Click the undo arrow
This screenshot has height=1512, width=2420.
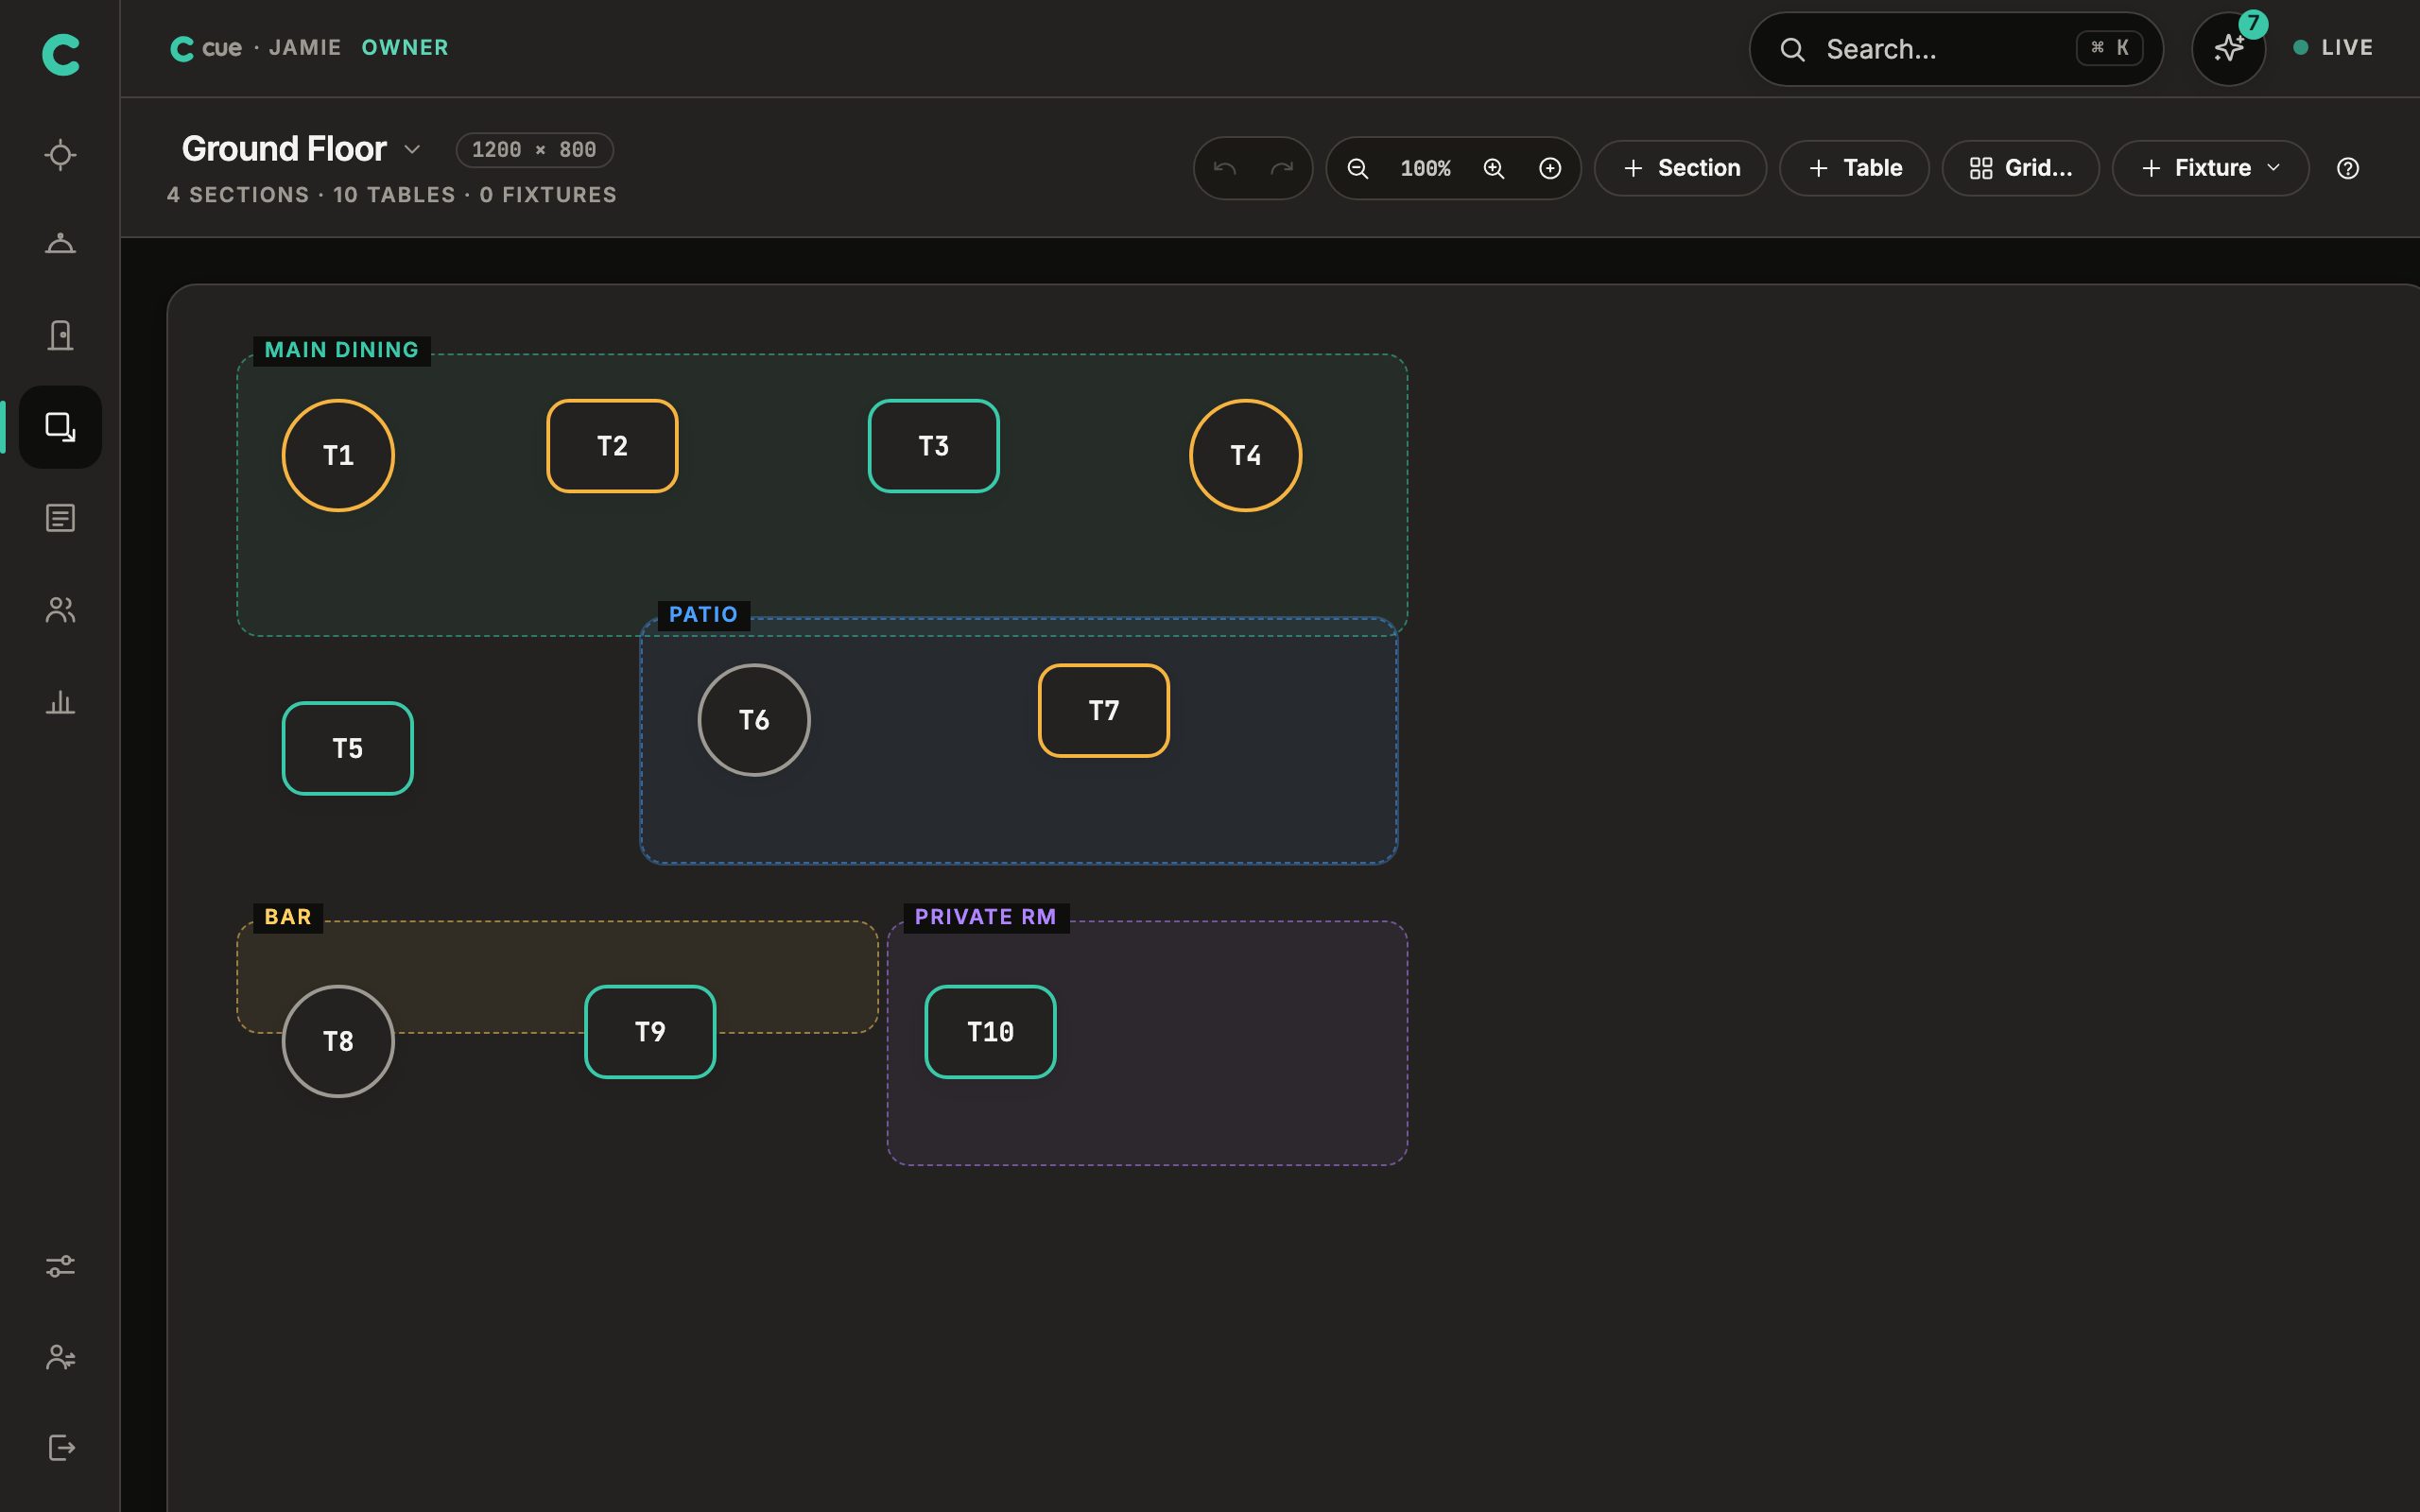[x=1225, y=168]
